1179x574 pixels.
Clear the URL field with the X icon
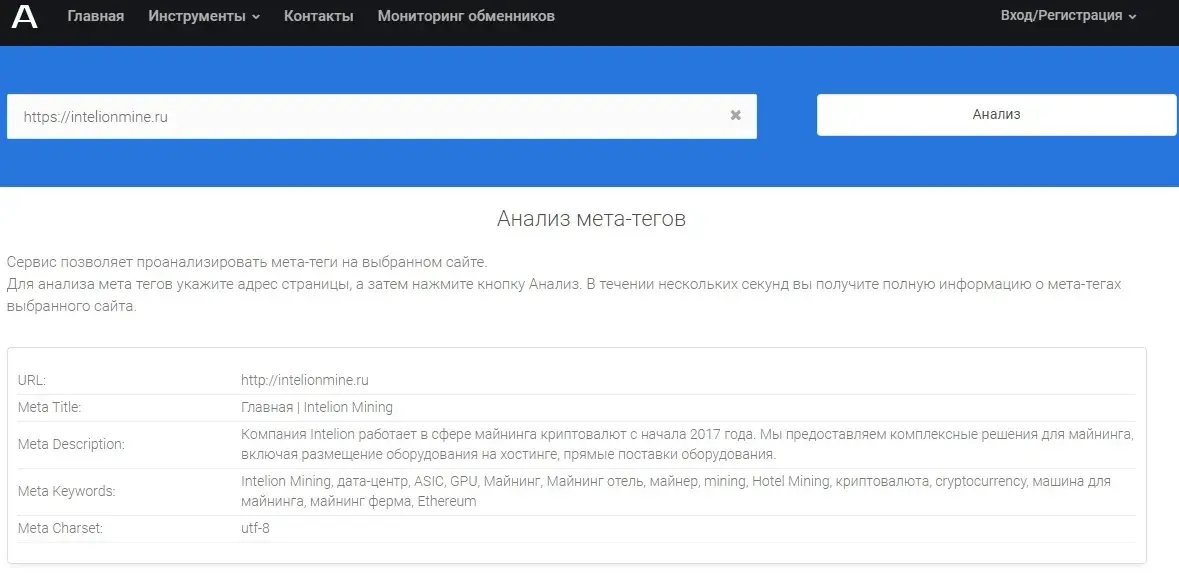(735, 115)
